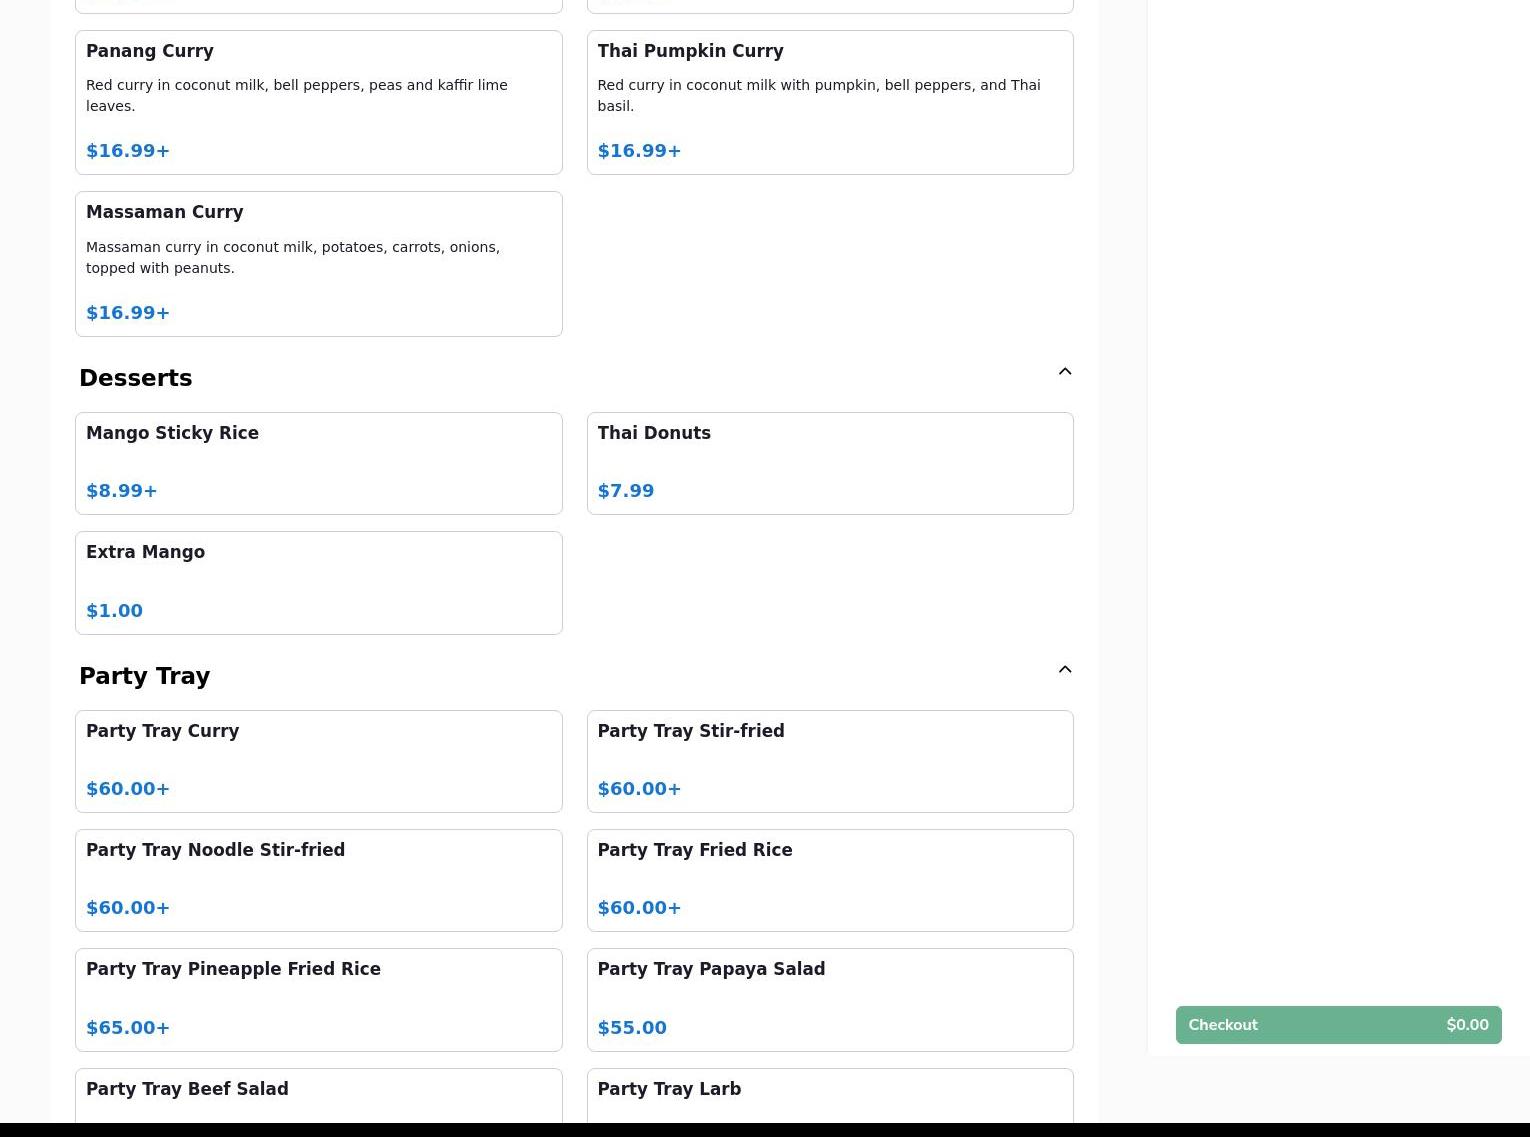Select the Thai Donuts dessert
1530x1137 pixels.
click(829, 463)
